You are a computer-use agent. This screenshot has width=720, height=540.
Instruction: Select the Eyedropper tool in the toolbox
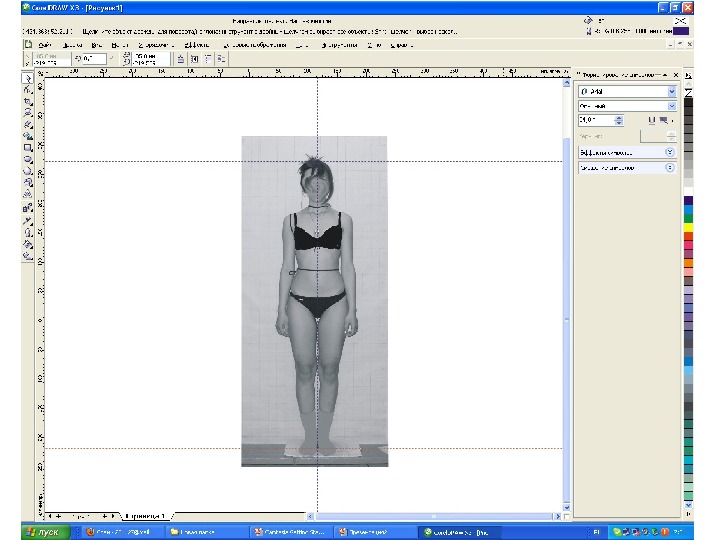(x=28, y=219)
